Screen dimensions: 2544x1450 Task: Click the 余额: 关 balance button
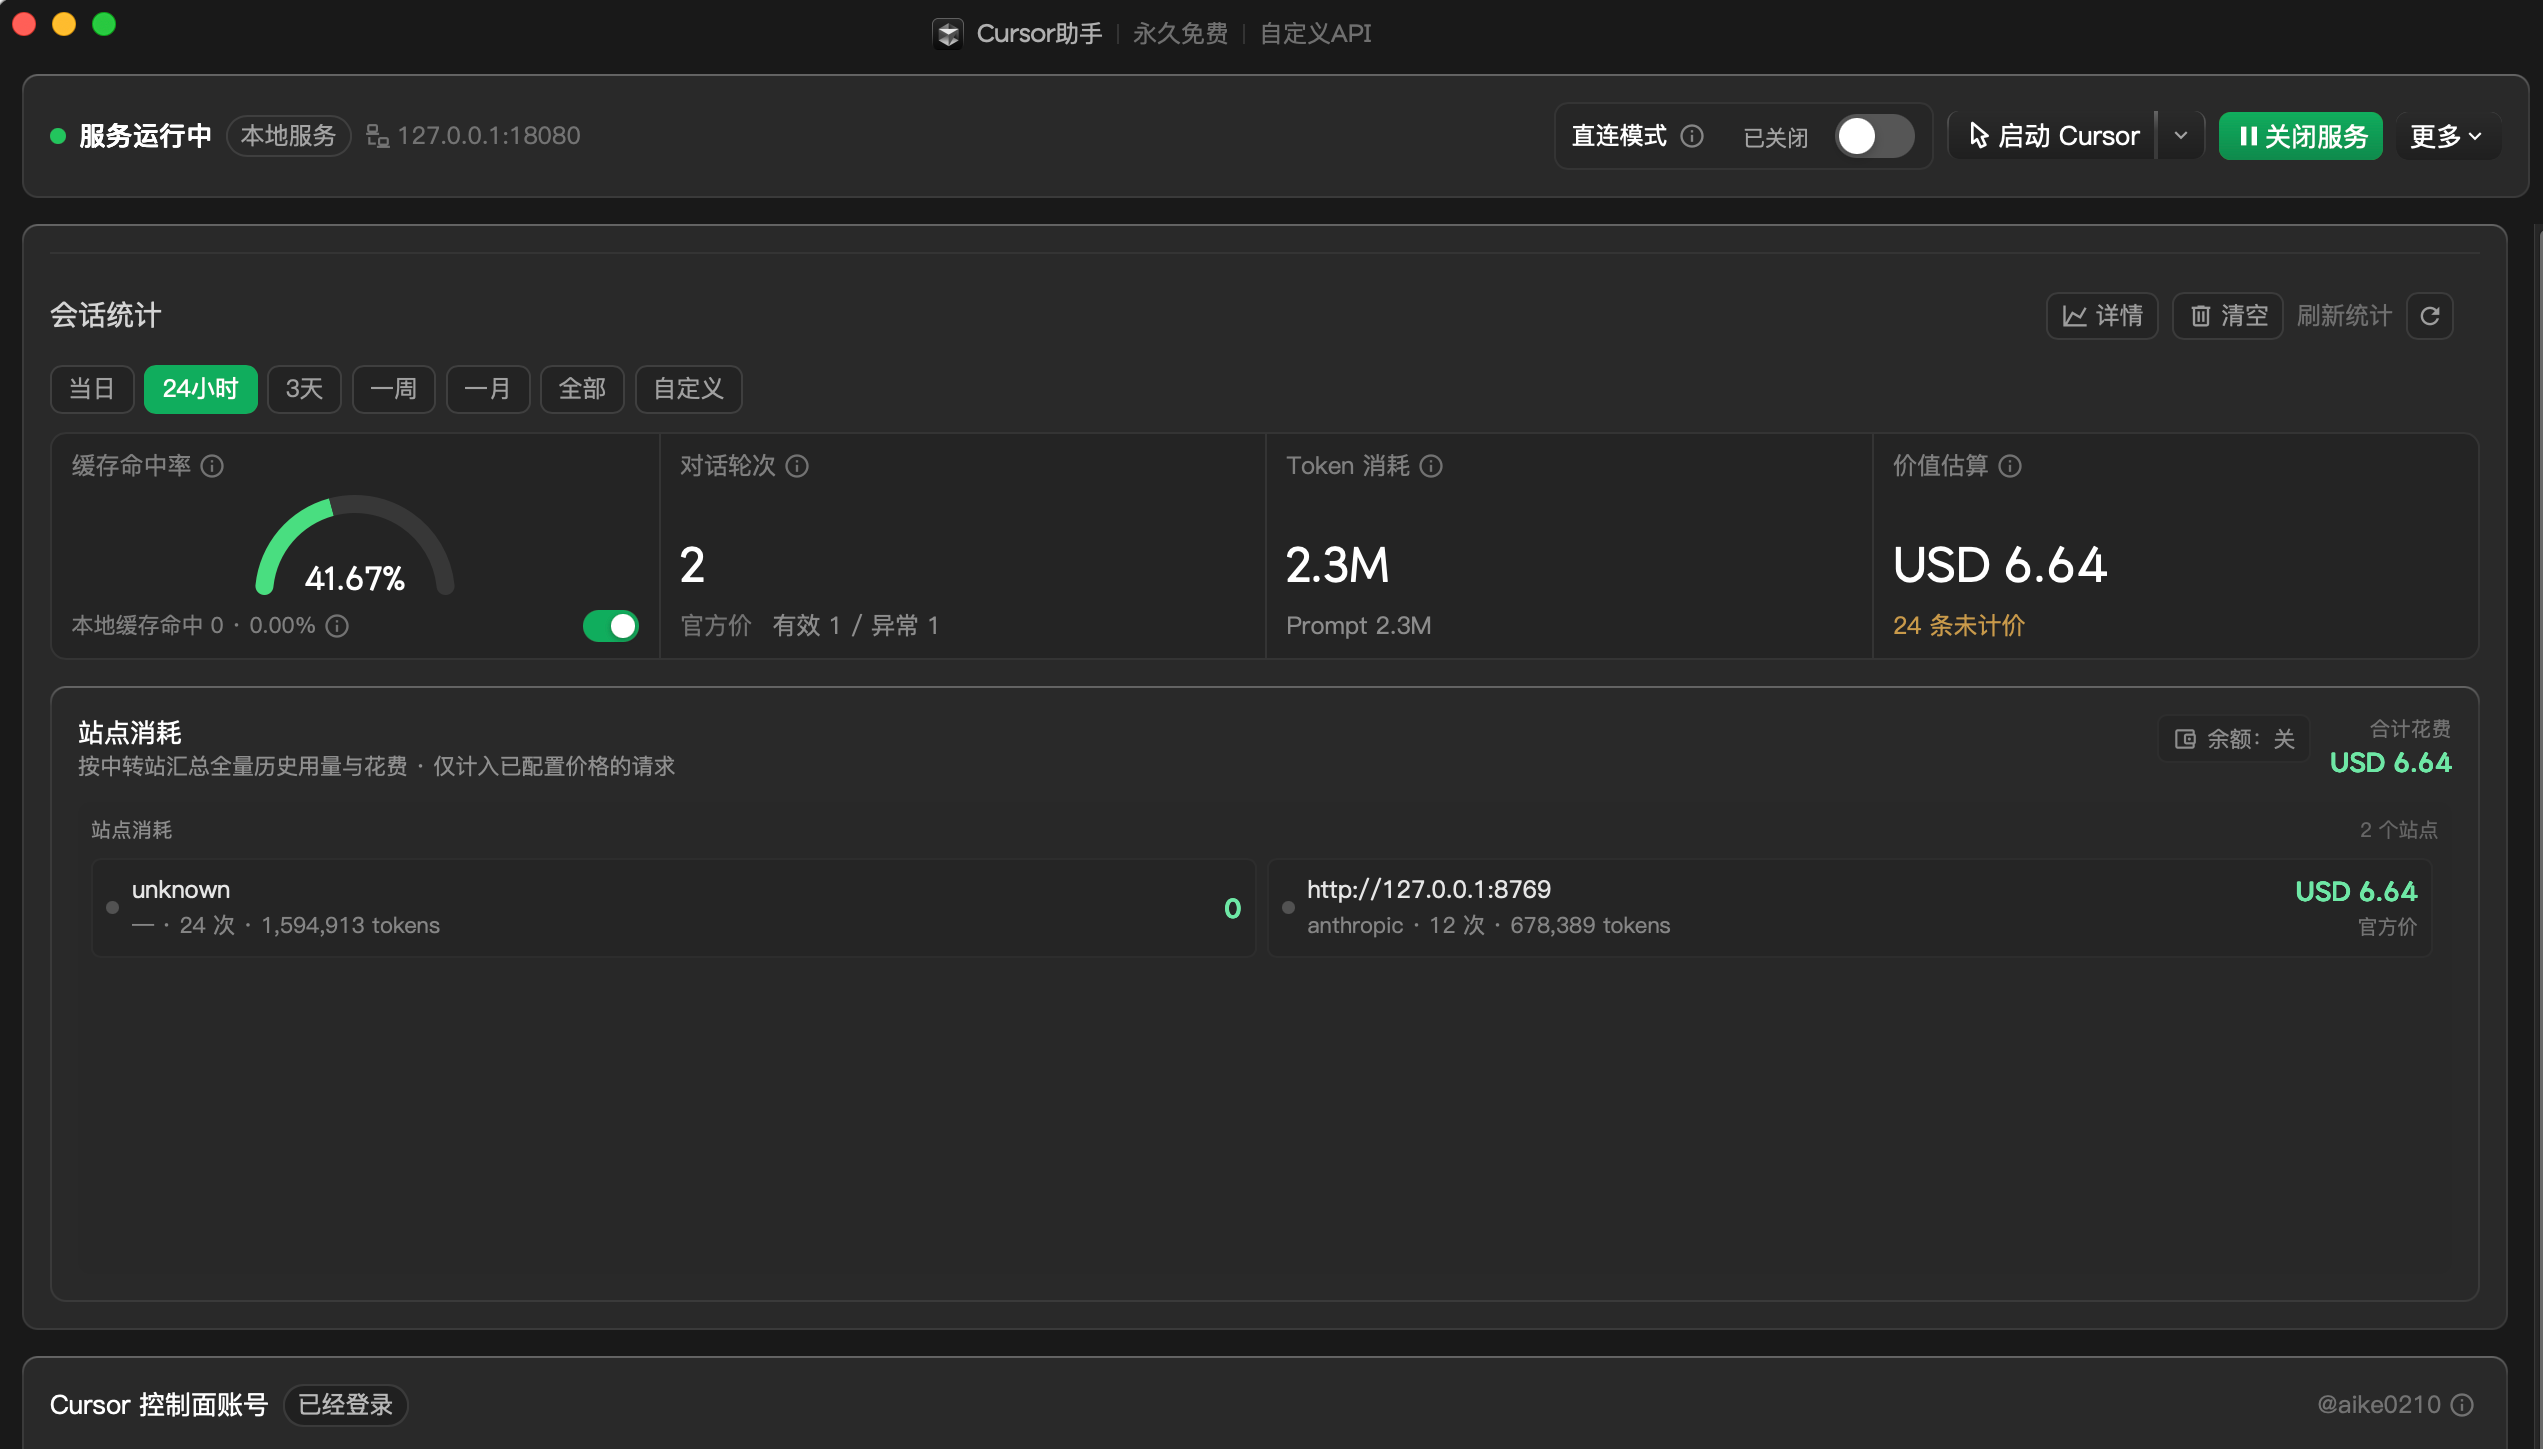(2234, 739)
